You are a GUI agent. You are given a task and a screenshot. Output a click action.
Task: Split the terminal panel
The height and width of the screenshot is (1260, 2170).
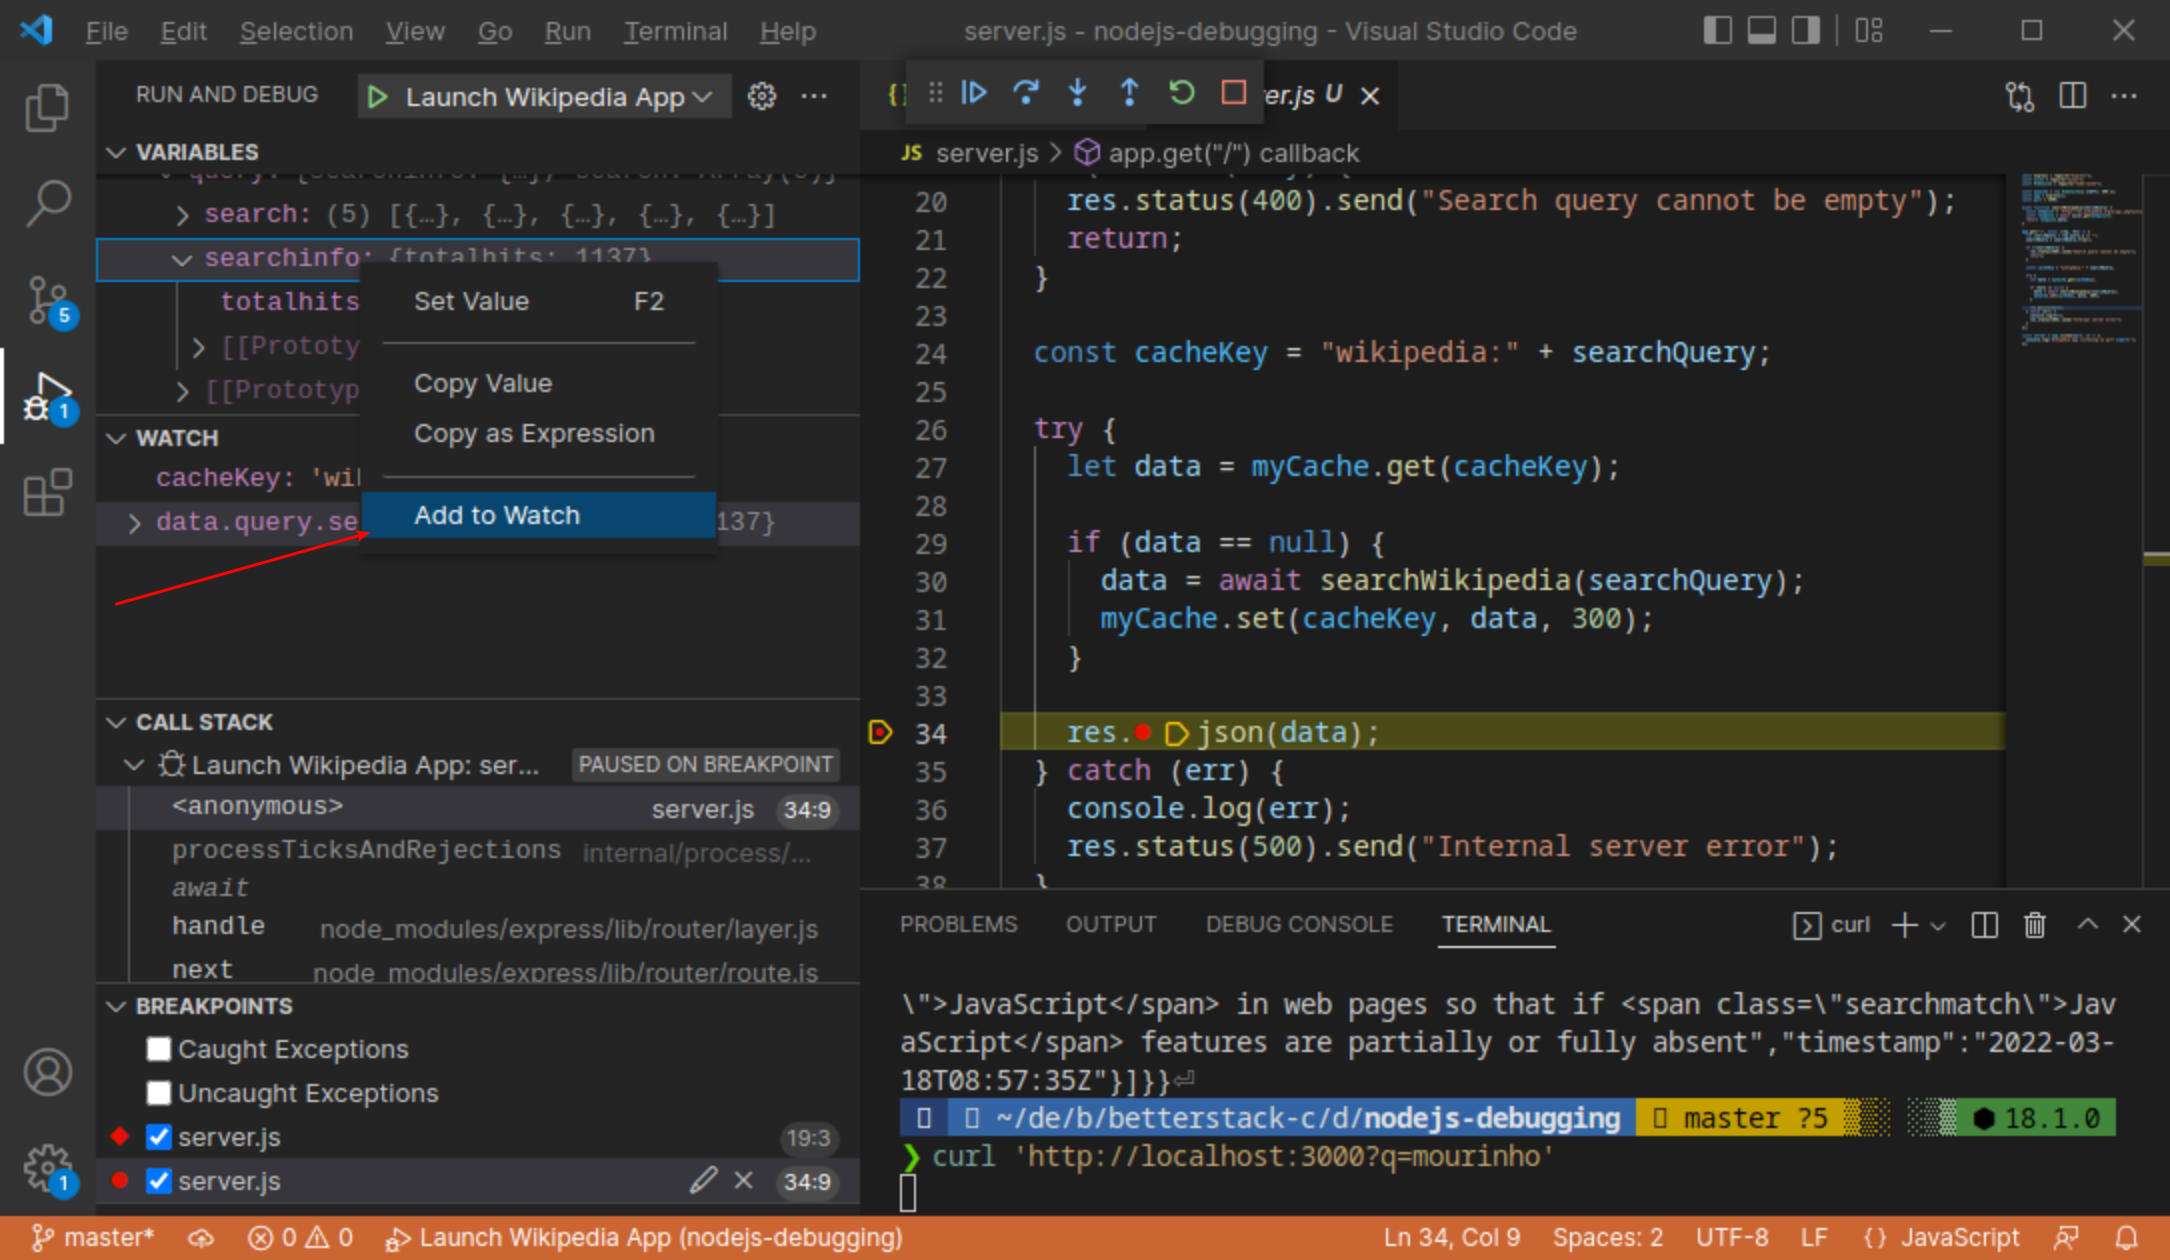tap(1984, 925)
